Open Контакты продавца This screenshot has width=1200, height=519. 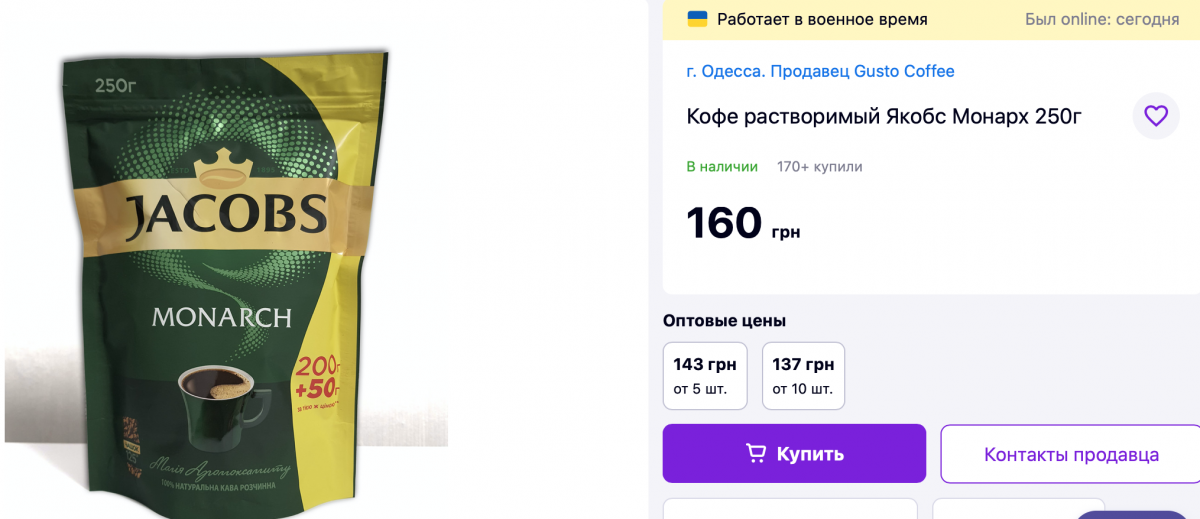point(1070,454)
